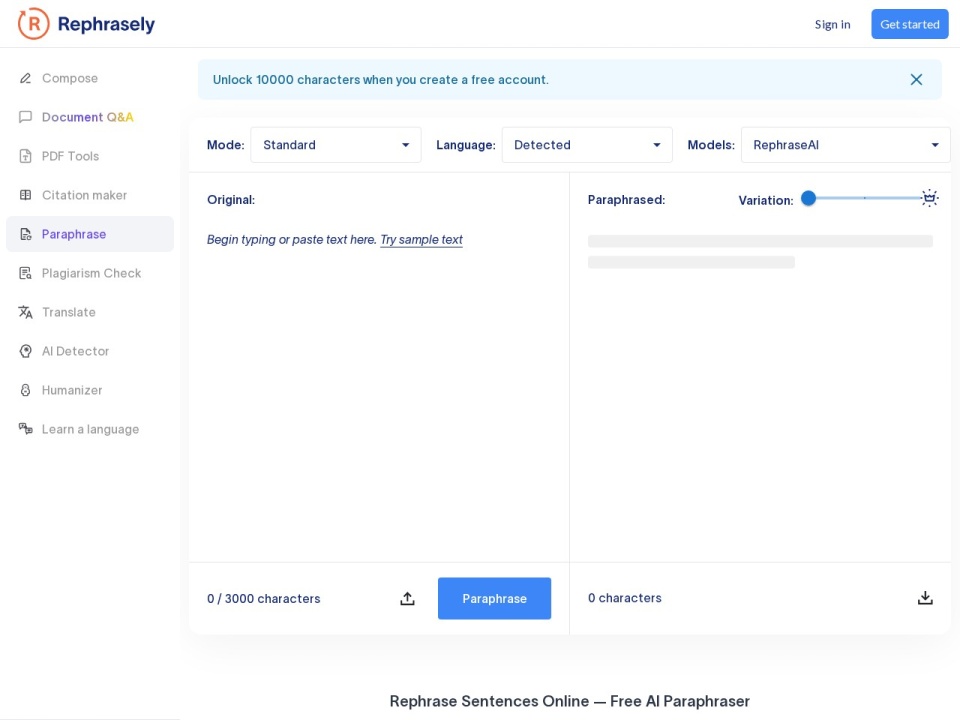The width and height of the screenshot is (960, 720).
Task: Click the Paraphrase sidebar icon
Action: point(25,234)
